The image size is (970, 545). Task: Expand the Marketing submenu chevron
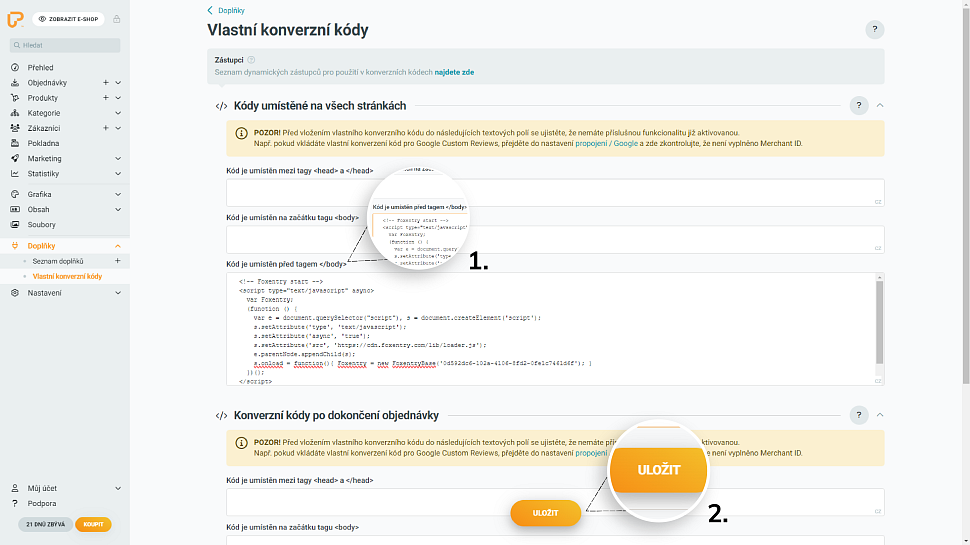[118, 158]
